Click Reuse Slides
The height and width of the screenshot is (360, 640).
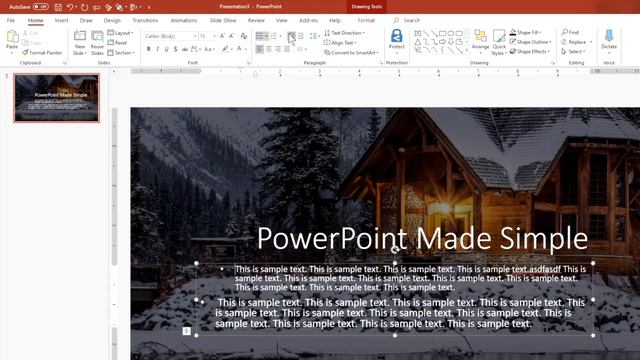97,42
